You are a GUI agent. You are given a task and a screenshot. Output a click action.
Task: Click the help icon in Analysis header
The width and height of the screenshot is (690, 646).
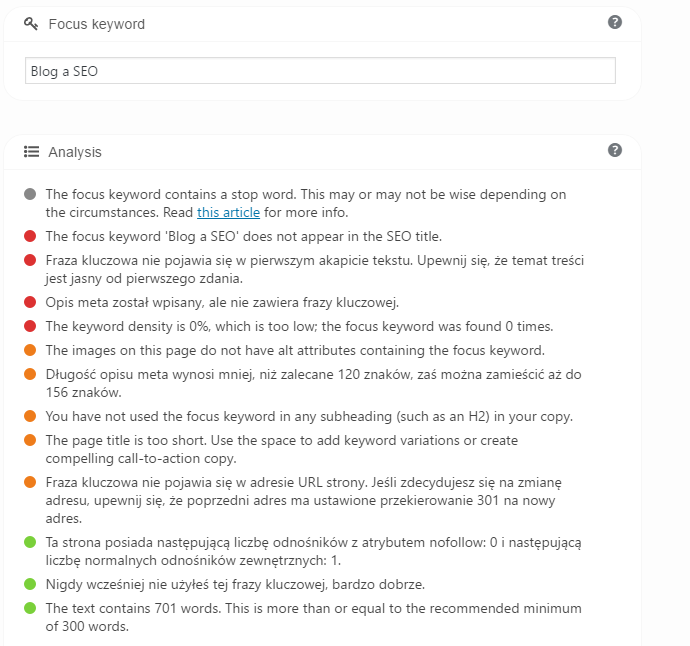click(x=615, y=150)
